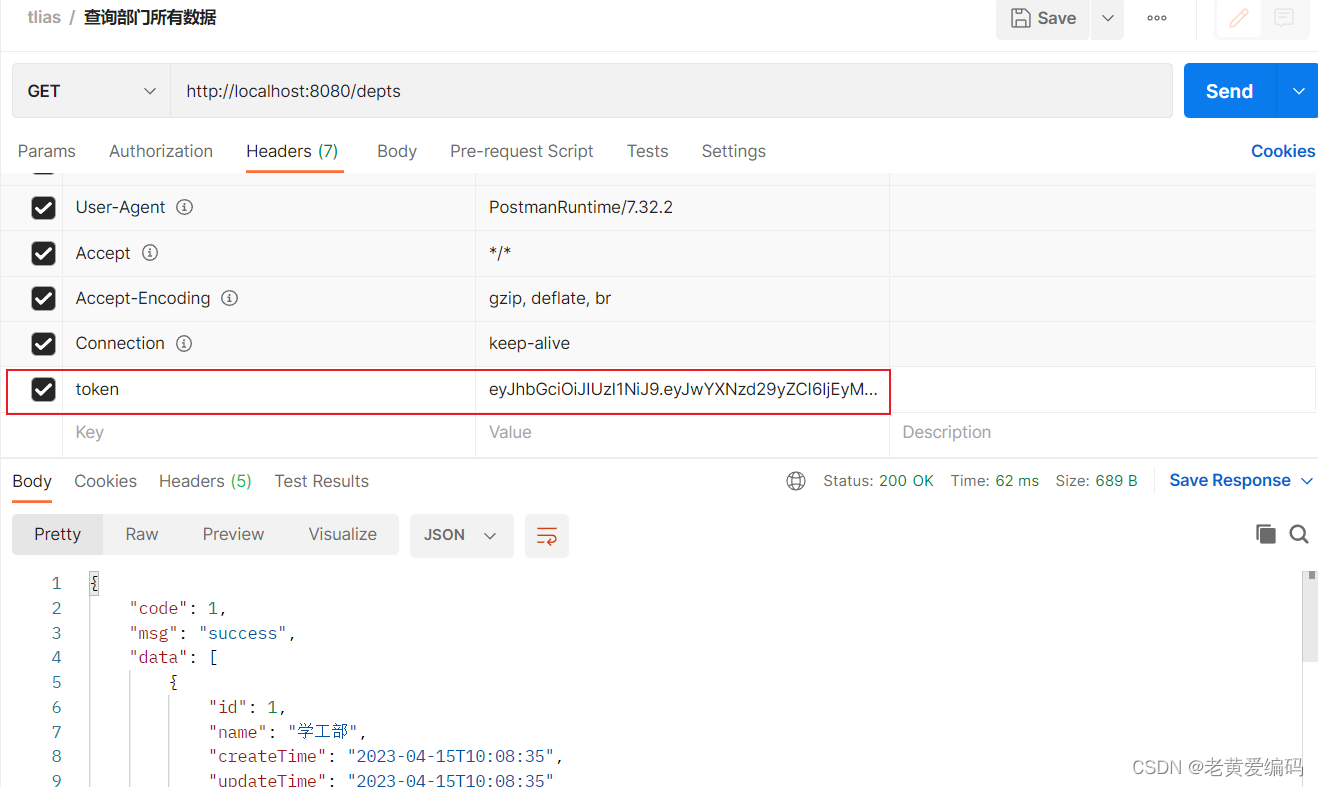
Task: Expand the Save Response dropdown
Action: (1305, 480)
